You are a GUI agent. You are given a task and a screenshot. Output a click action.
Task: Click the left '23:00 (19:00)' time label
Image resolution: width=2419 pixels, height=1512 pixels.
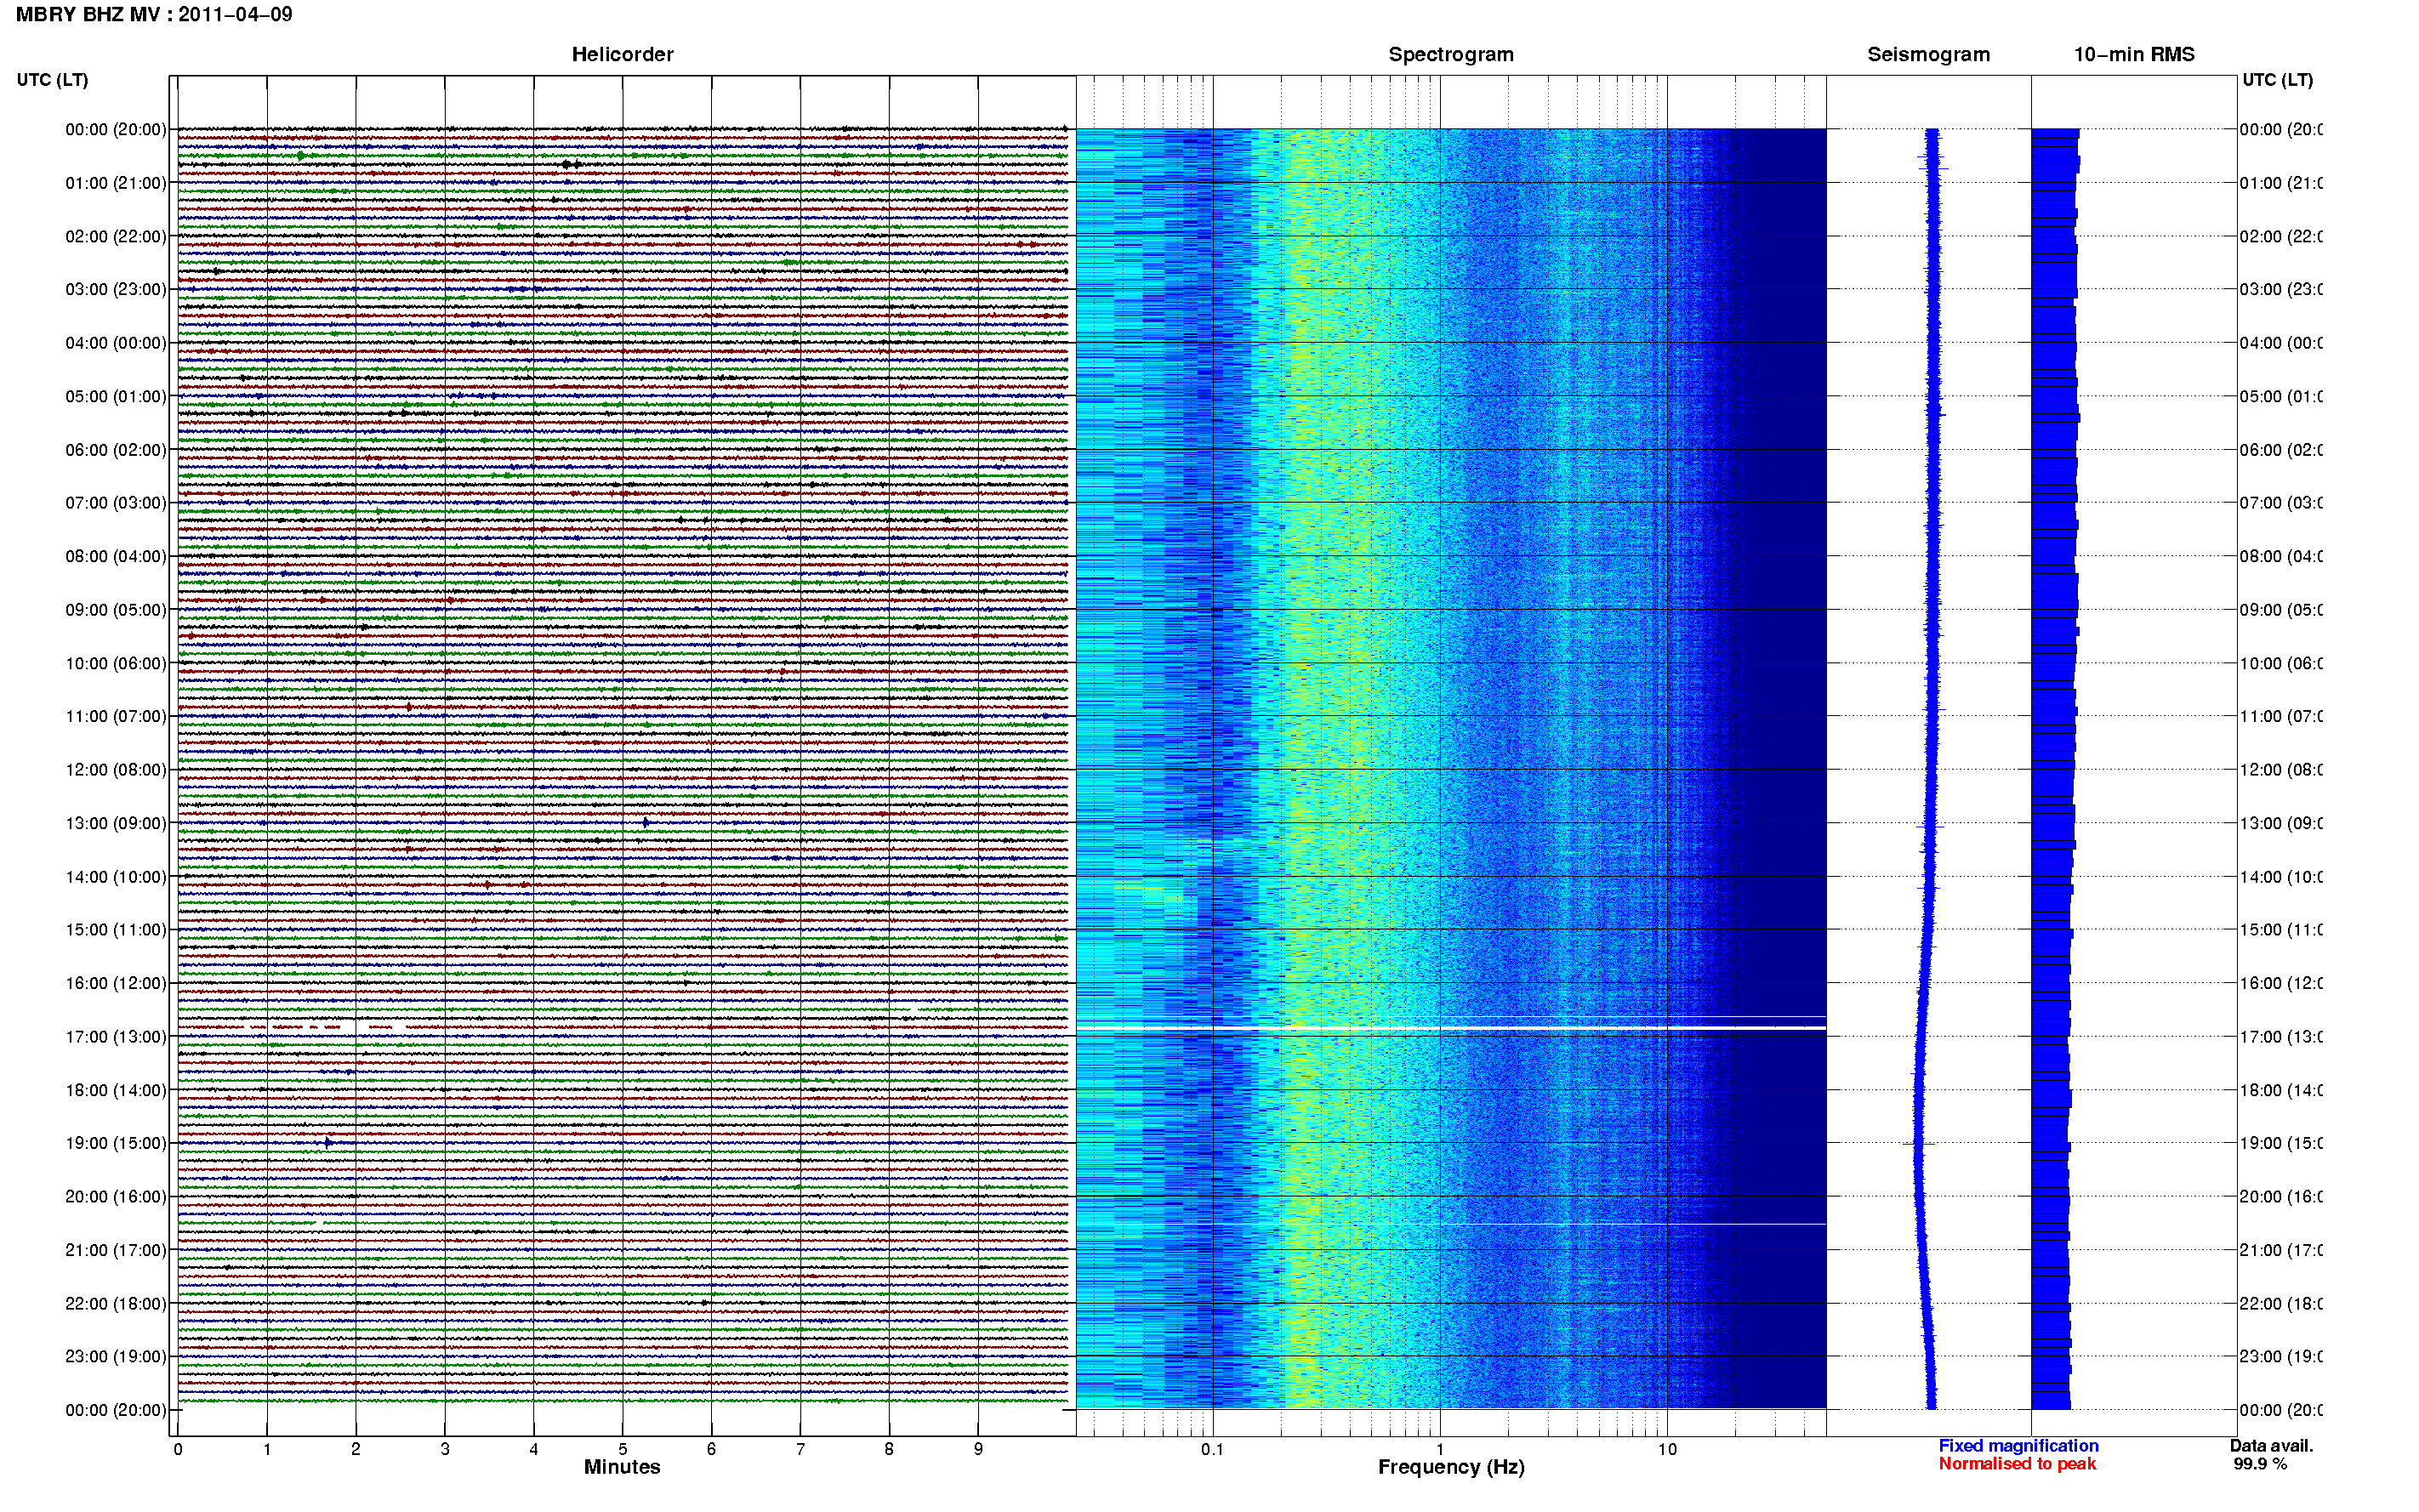pos(116,1357)
